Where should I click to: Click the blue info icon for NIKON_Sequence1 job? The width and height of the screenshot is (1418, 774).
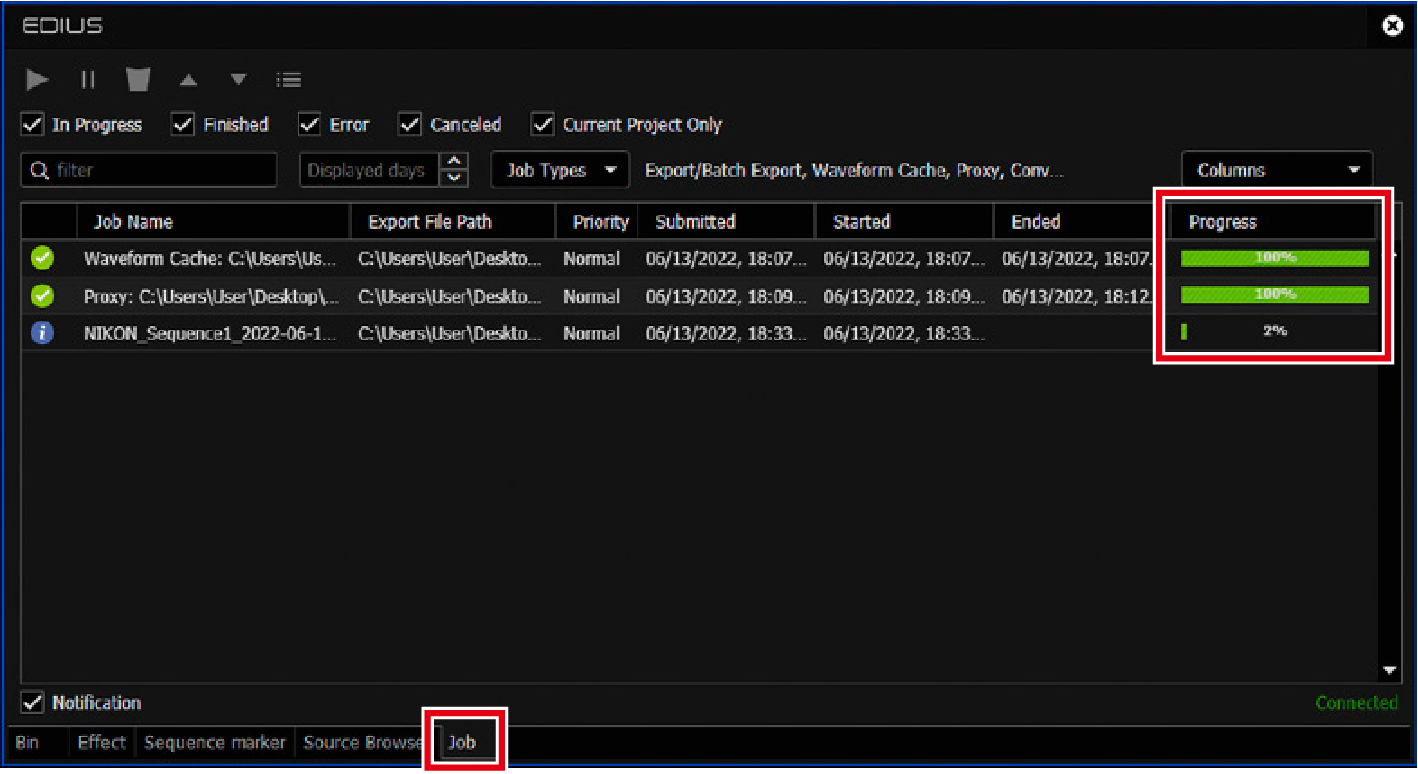42,334
